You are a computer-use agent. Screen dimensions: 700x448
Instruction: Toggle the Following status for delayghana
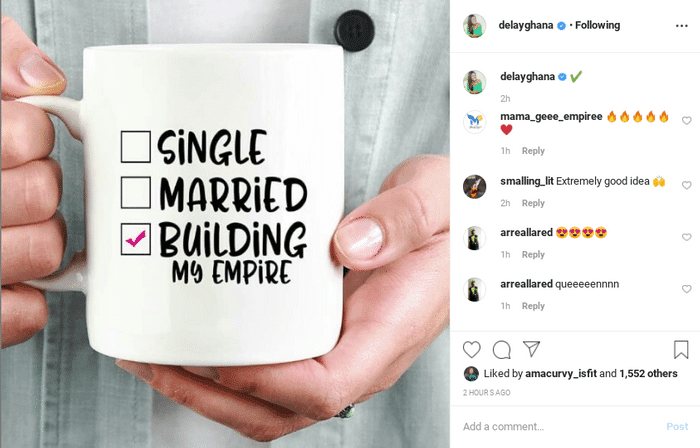tap(597, 25)
